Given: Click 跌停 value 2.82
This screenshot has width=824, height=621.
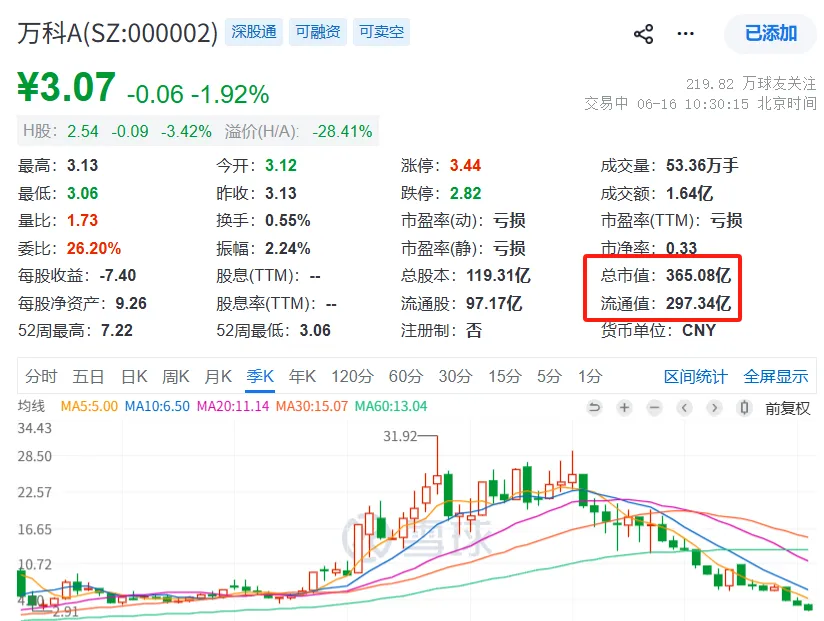Looking at the screenshot, I should (x=465, y=193).
